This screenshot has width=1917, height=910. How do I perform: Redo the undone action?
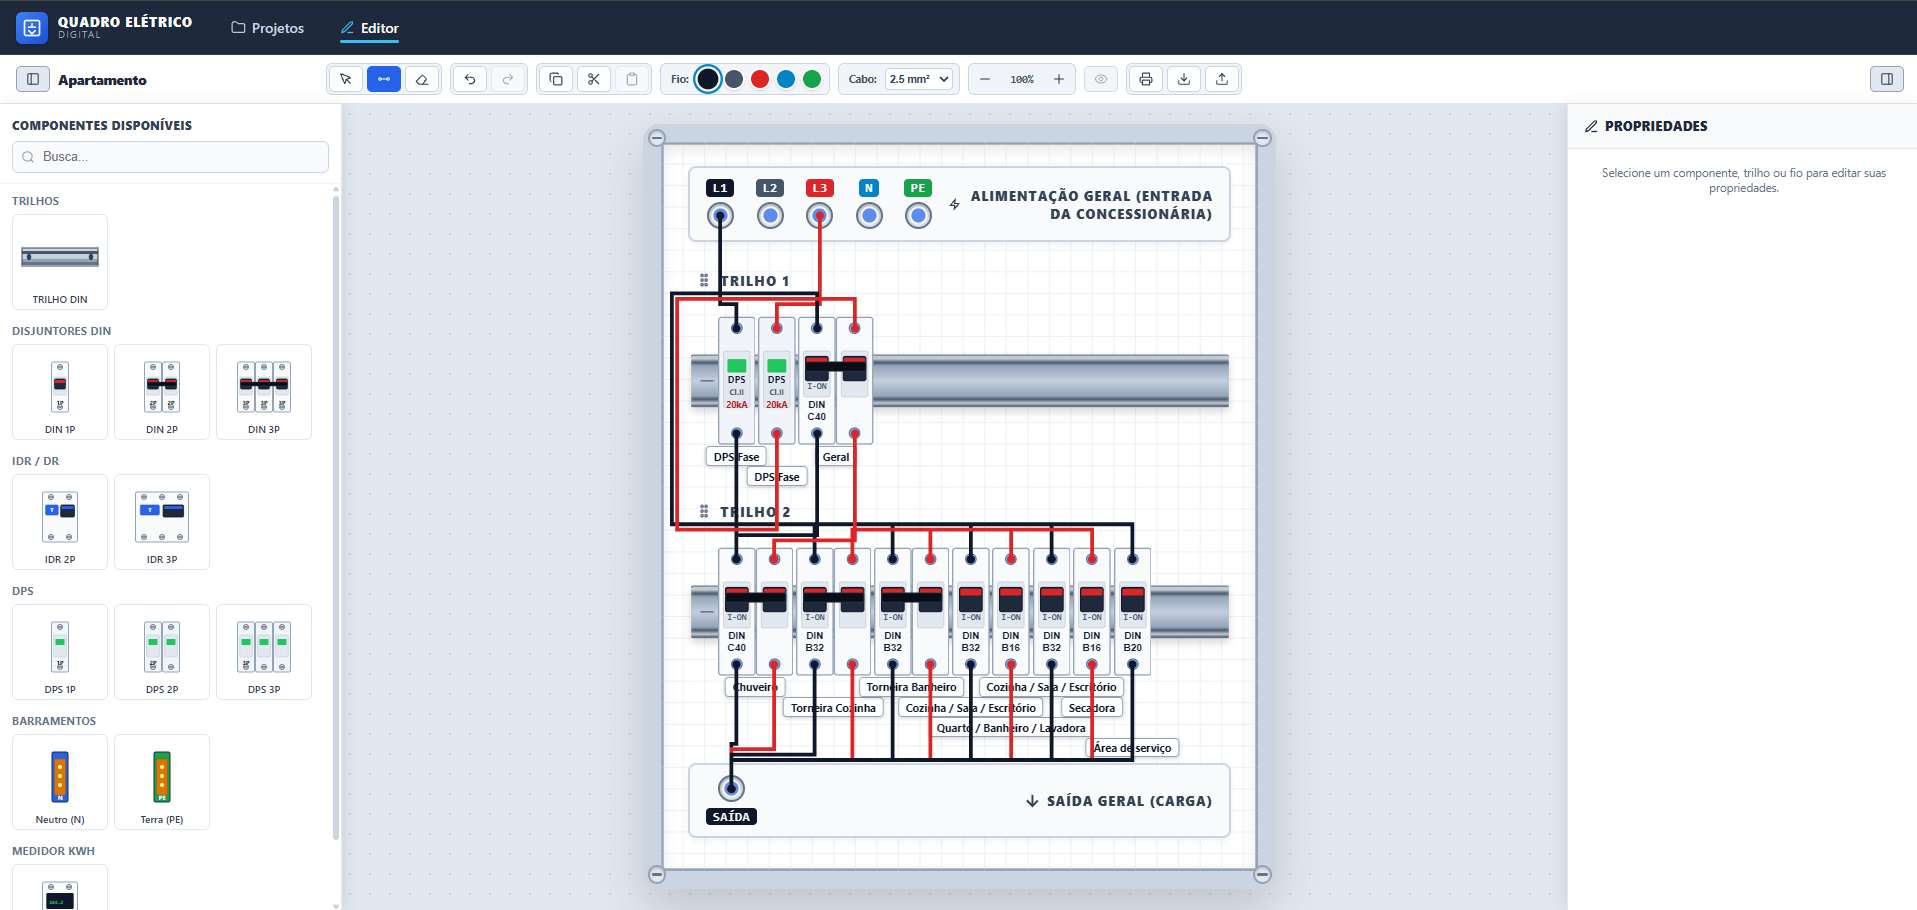point(508,79)
